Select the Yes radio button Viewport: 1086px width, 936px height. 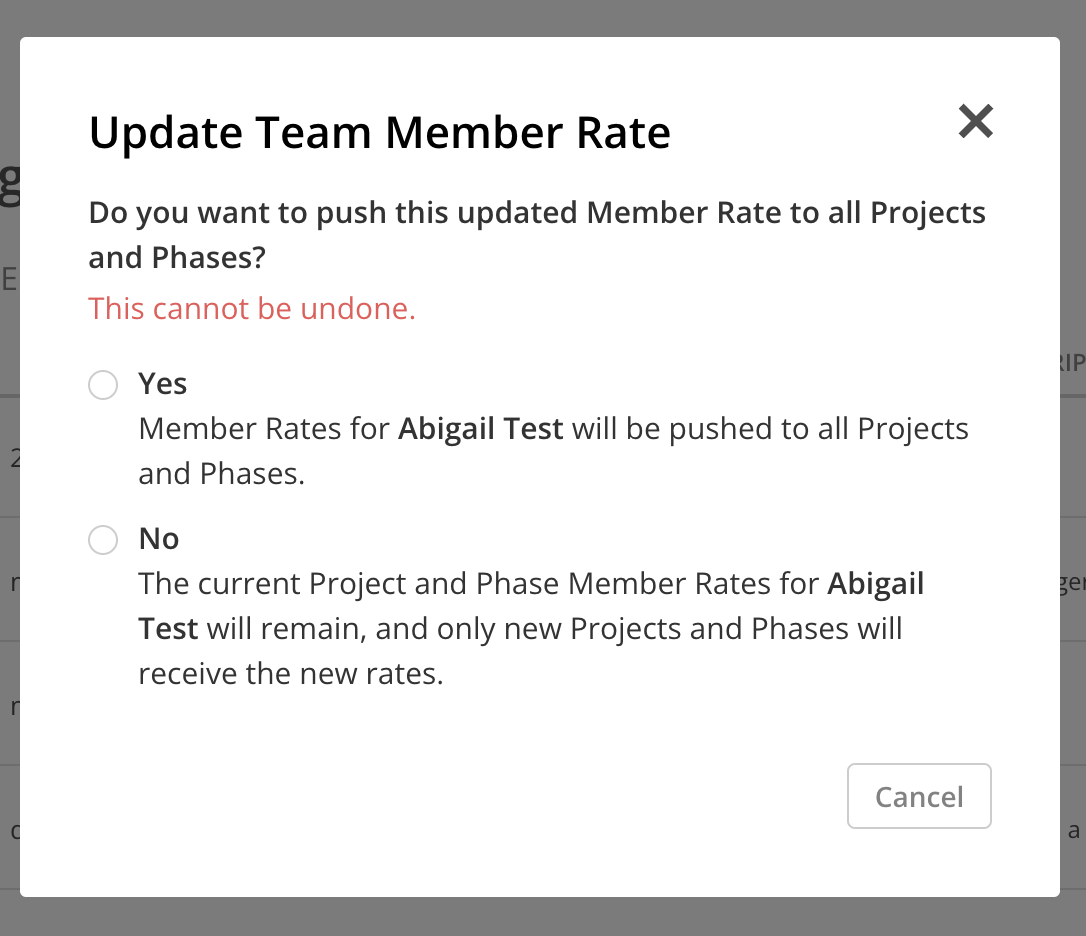coord(103,385)
